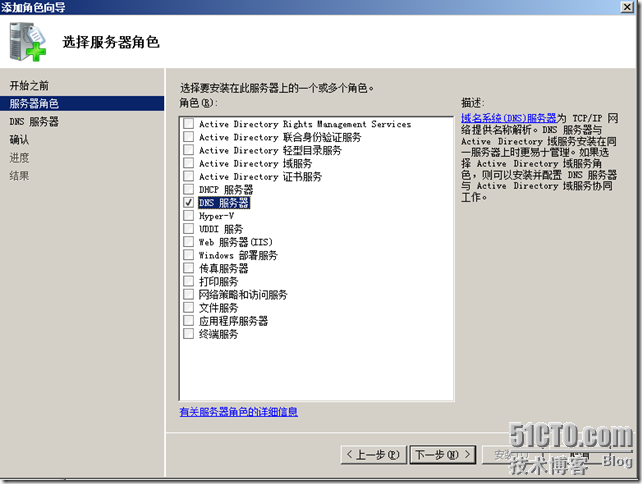This screenshot has height=484, width=642.
Task: Enable Active Directory 证书服务 checkbox
Action: (x=188, y=176)
